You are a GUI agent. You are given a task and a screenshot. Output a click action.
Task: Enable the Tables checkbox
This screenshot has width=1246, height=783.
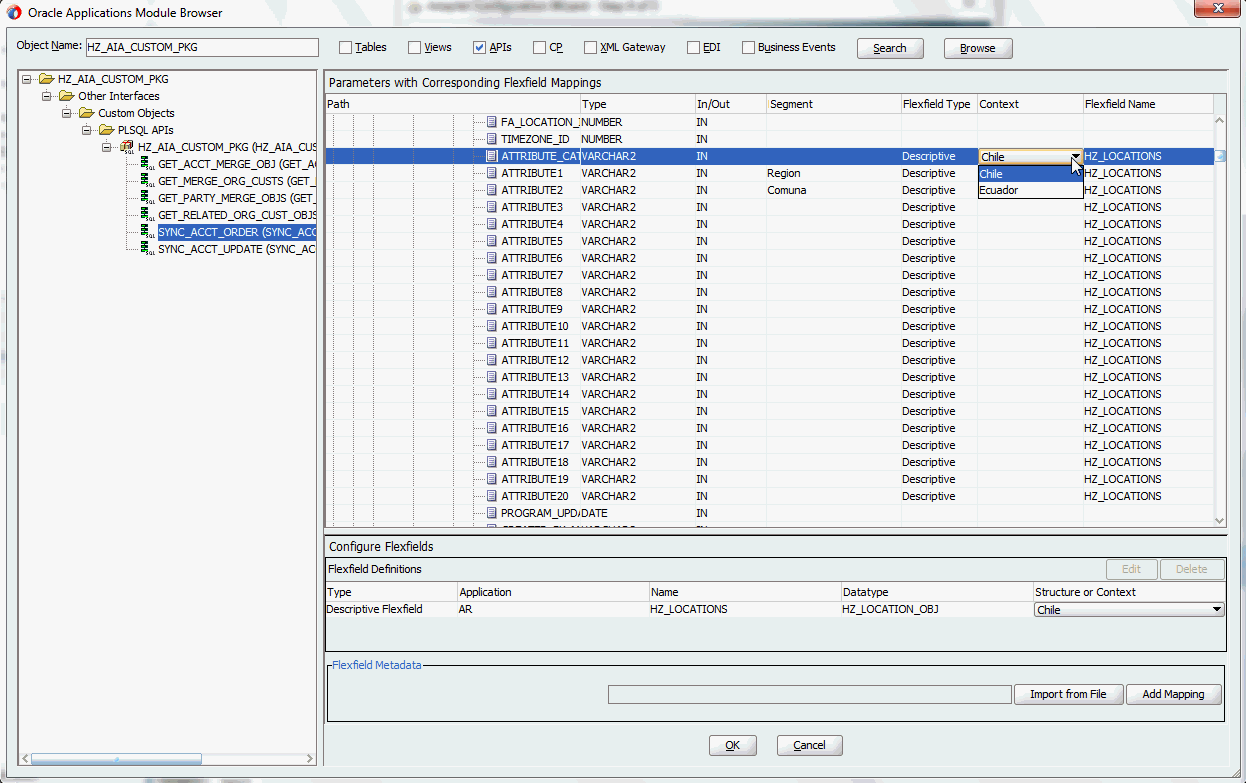(x=345, y=47)
